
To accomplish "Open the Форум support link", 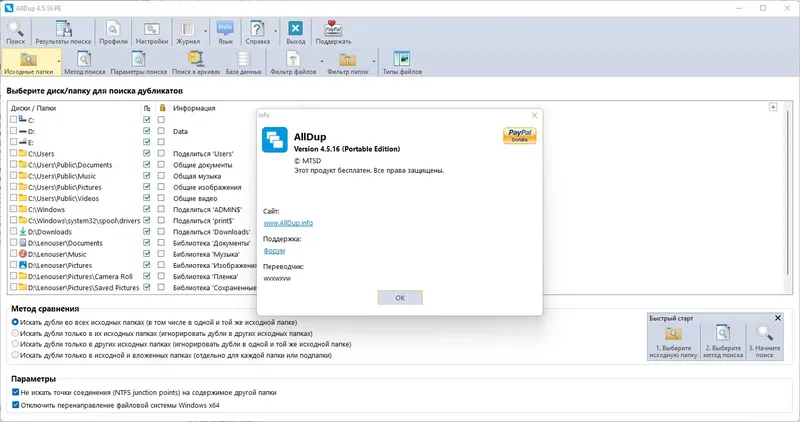I will click(274, 251).
